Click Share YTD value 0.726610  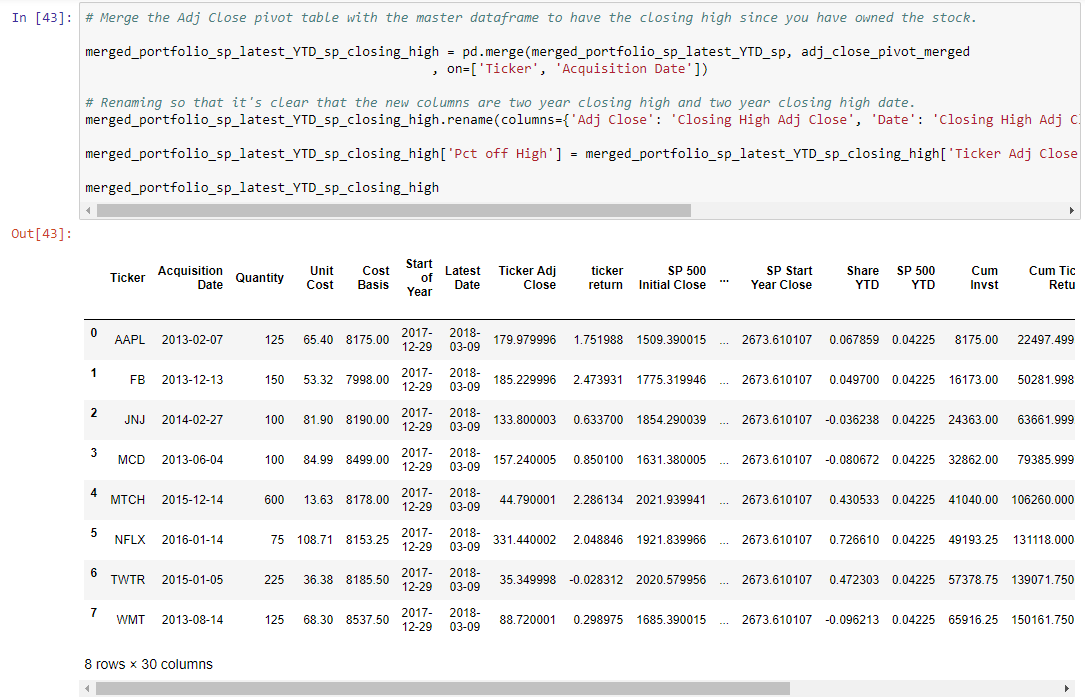(x=854, y=540)
